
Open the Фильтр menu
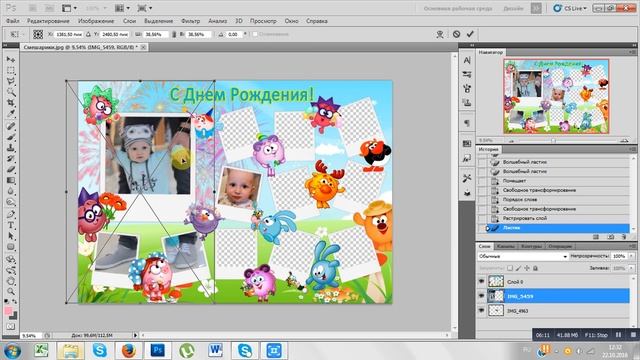tap(191, 21)
